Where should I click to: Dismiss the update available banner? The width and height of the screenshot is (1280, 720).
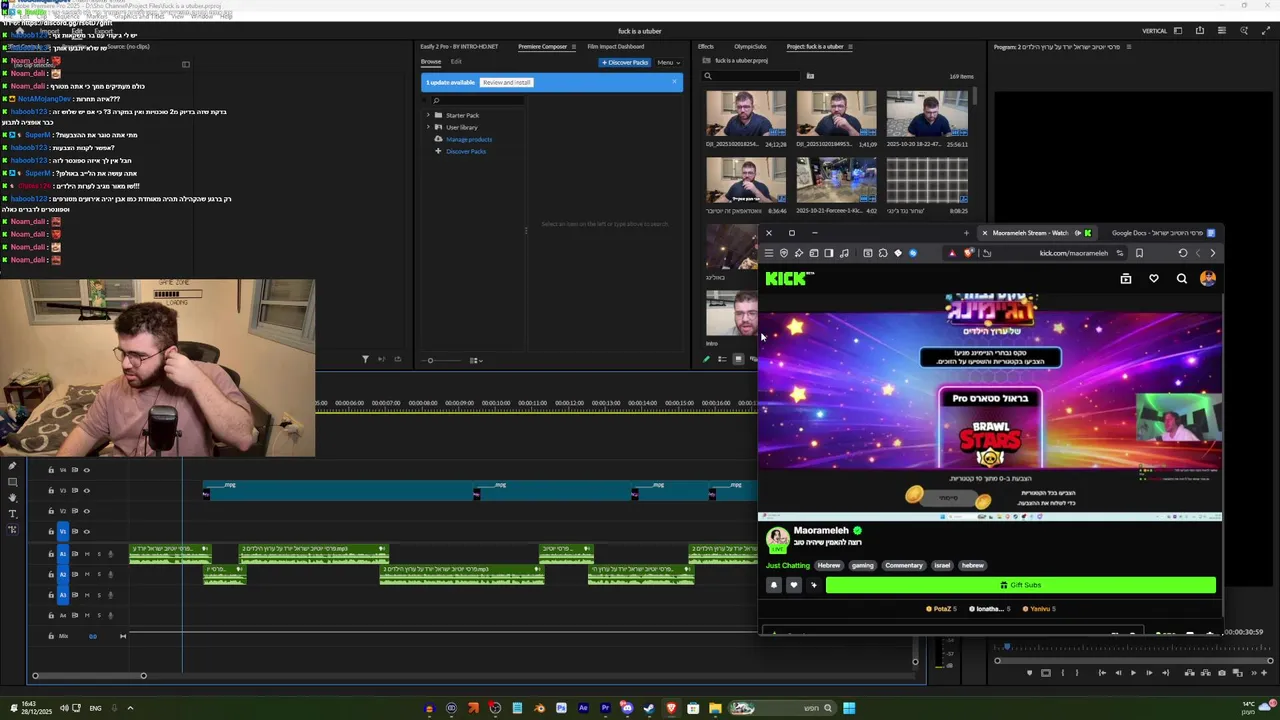point(674,82)
